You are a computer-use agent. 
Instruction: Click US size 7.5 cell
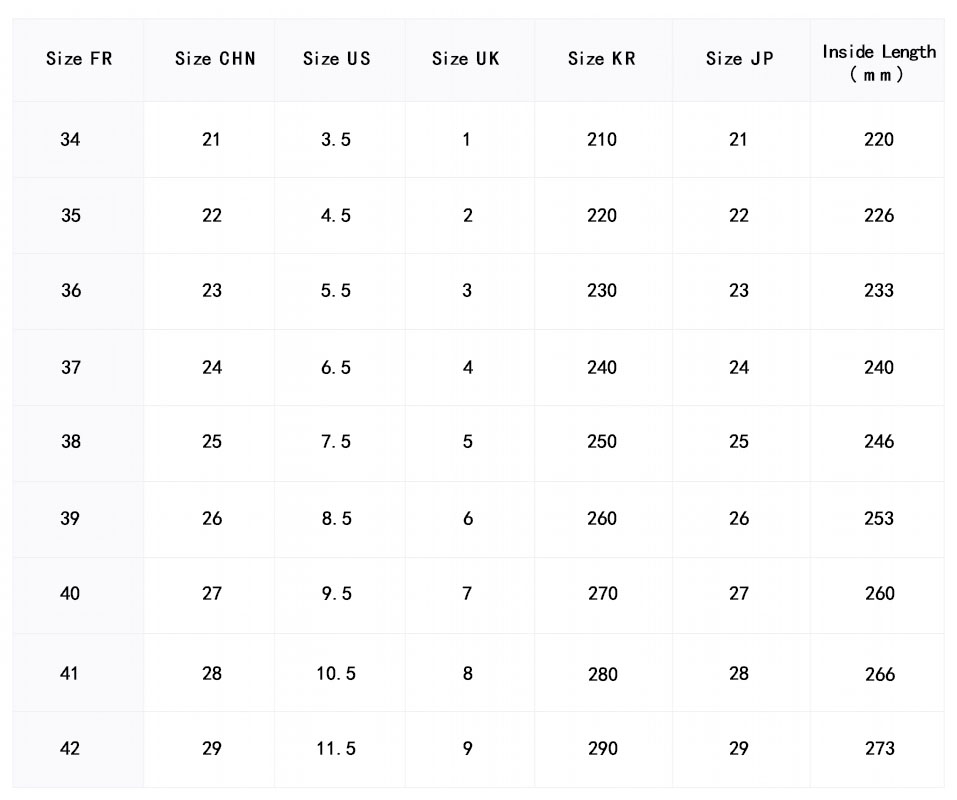[336, 442]
